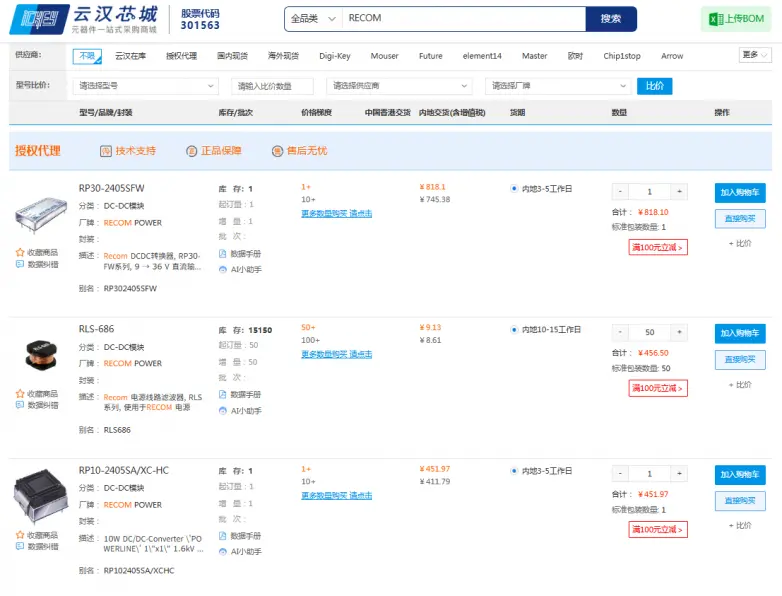
Task: Filter by 授权代理 supplier
Action: (x=182, y=56)
